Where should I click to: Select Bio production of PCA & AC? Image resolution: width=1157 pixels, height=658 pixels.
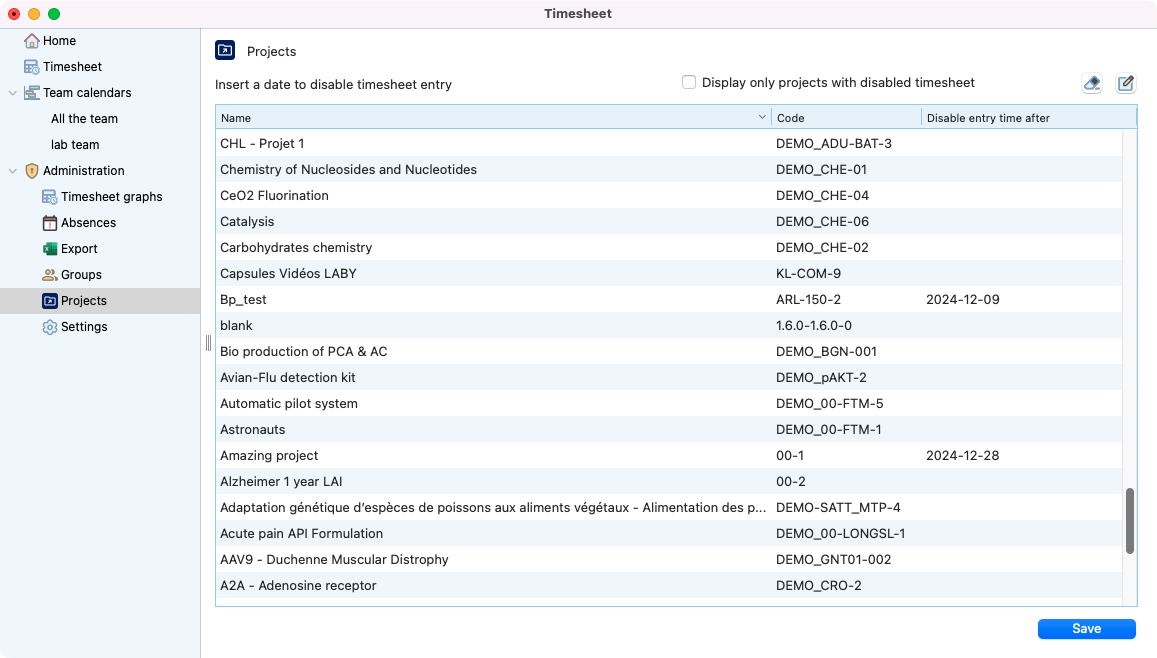point(669,352)
